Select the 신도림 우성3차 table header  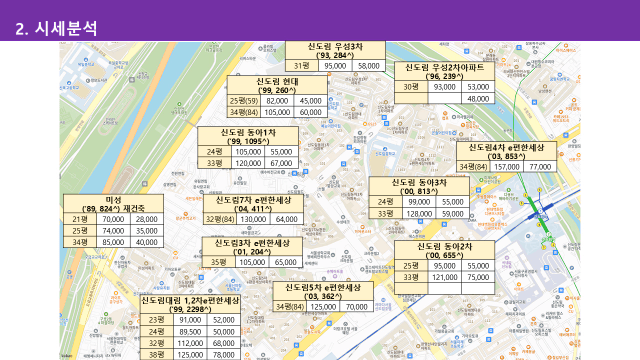click(x=335, y=51)
